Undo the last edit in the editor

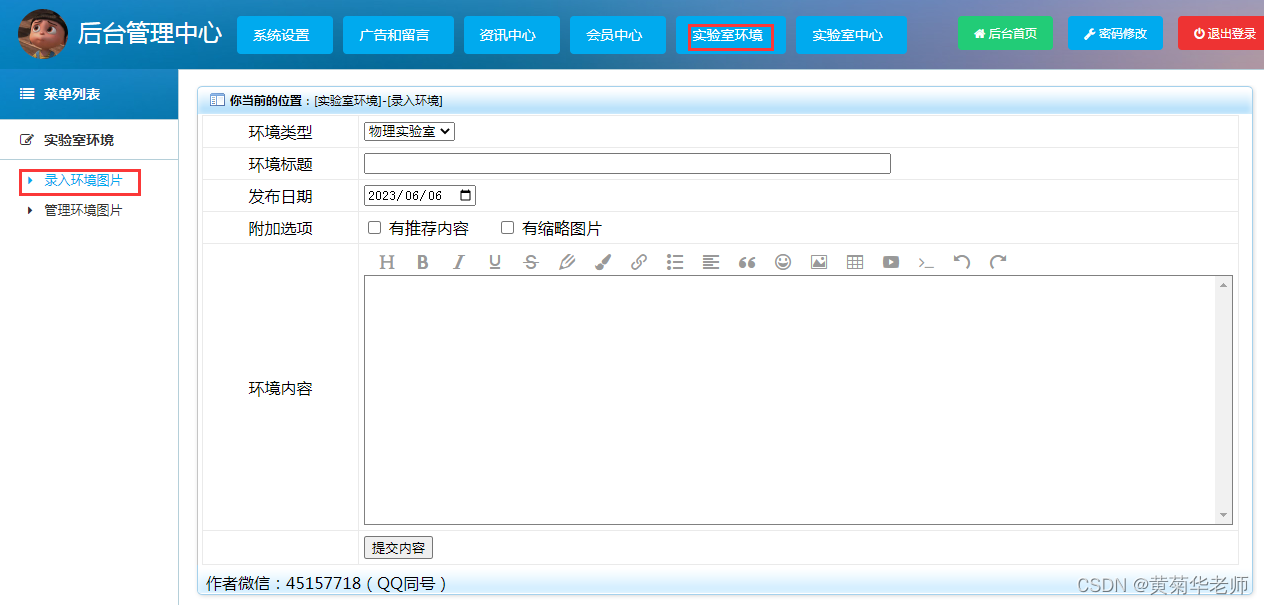pos(962,262)
